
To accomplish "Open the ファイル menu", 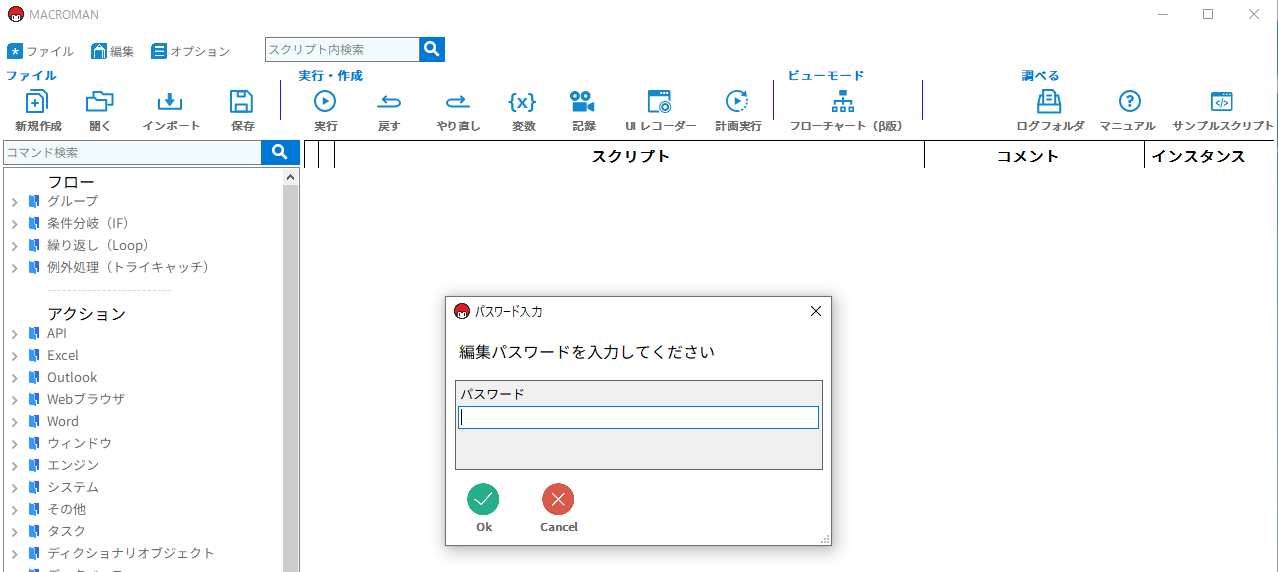I will coord(41,51).
